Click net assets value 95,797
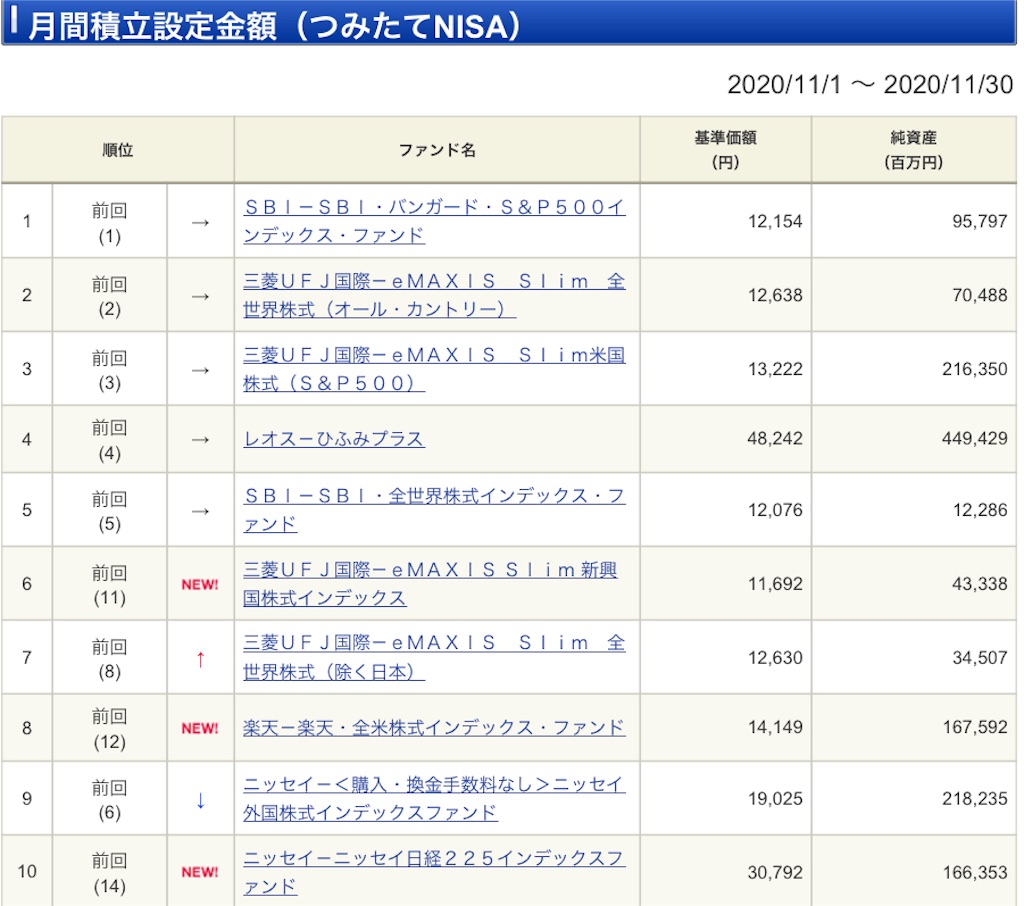The height and width of the screenshot is (906, 1024). (980, 221)
